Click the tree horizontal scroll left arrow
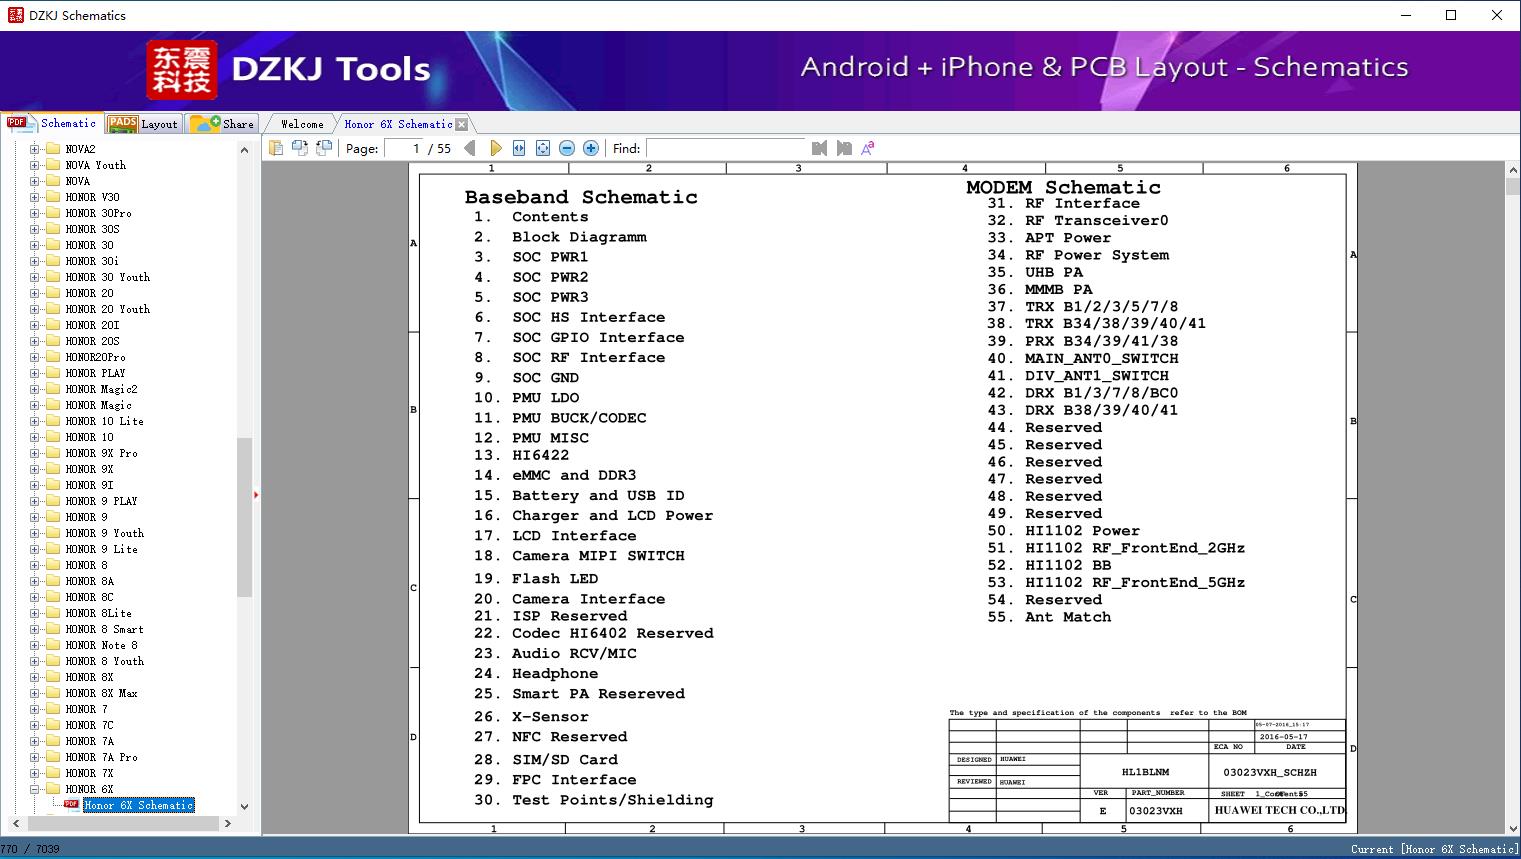This screenshot has height=859, width=1521. click(x=15, y=823)
